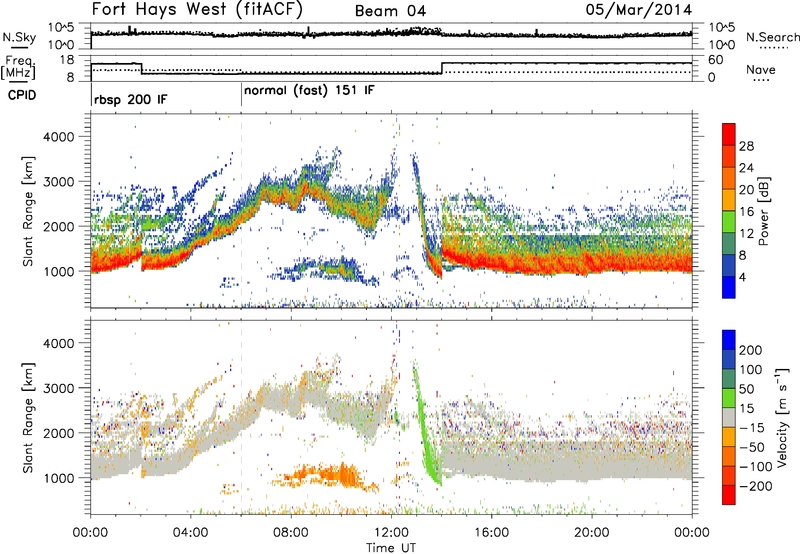800x554 pixels.
Task: Click the '28' tick on the power colorbar
Action: click(746, 146)
